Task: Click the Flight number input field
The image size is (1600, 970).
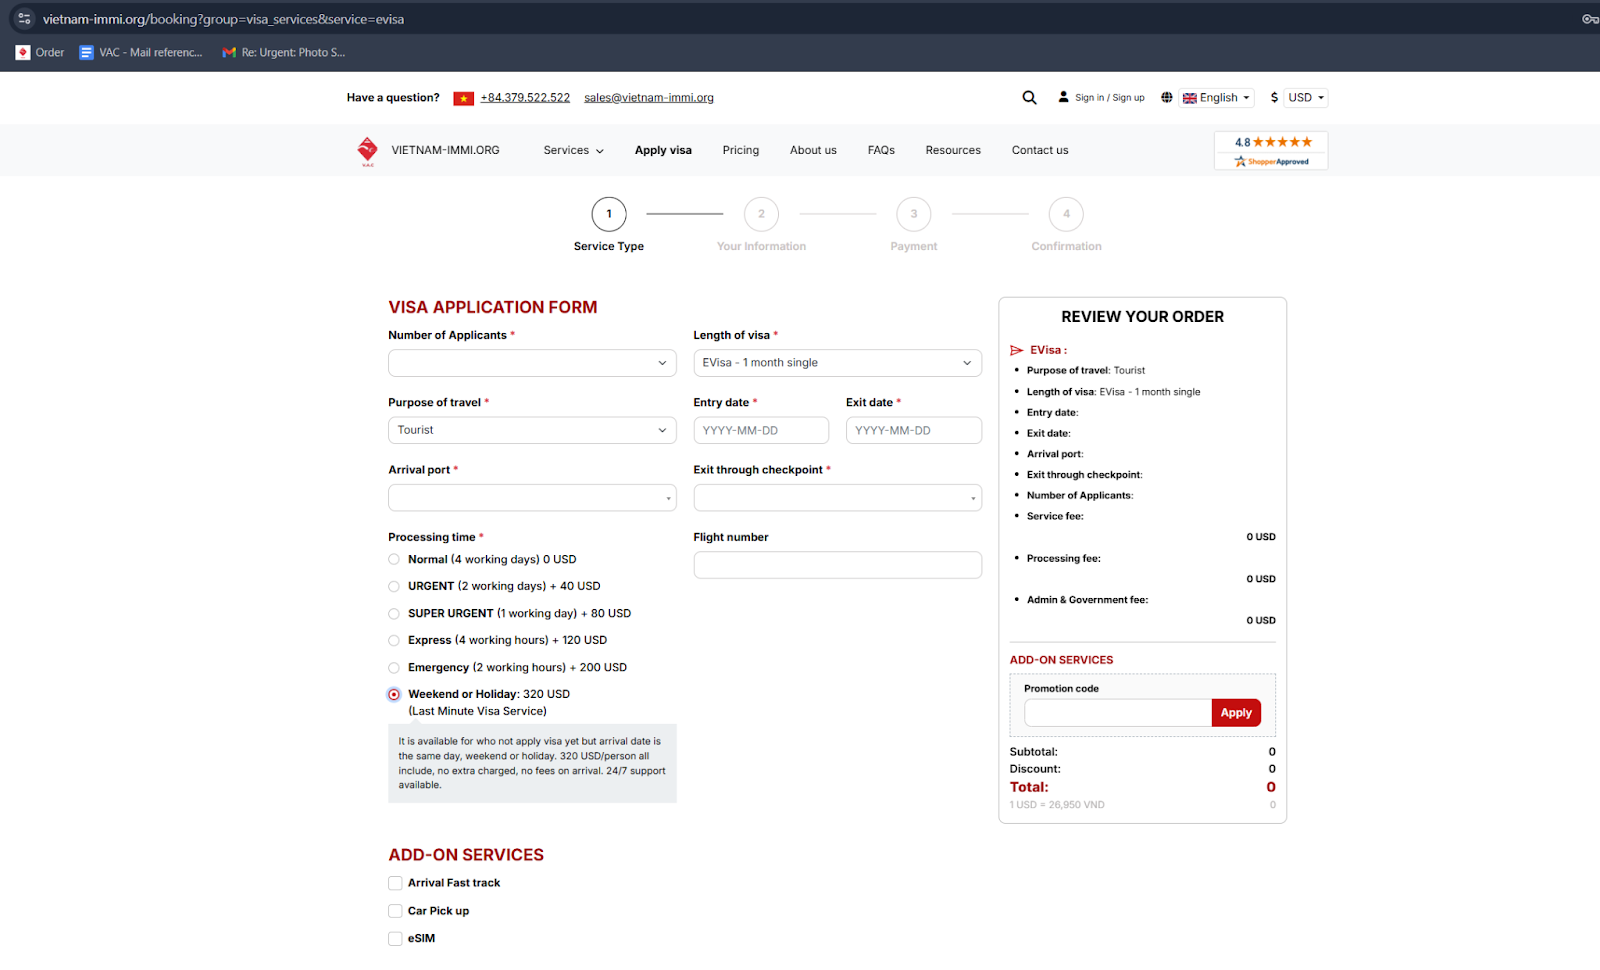Action: point(837,565)
